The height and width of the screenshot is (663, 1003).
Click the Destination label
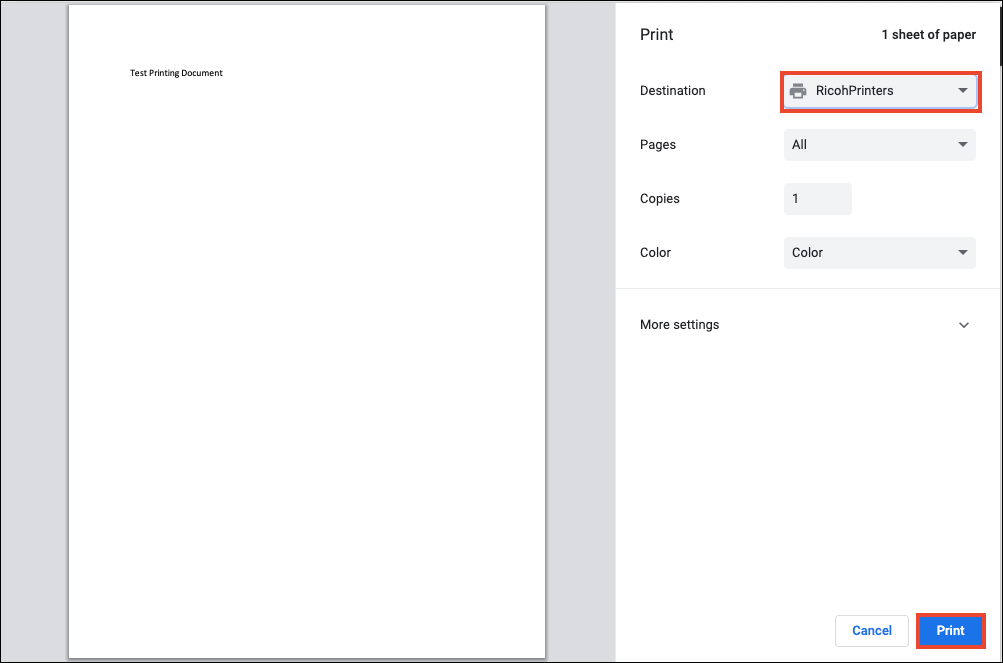[x=672, y=91]
